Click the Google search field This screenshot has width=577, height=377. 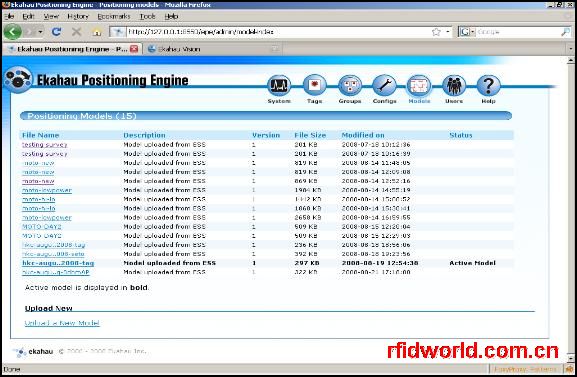click(518, 32)
